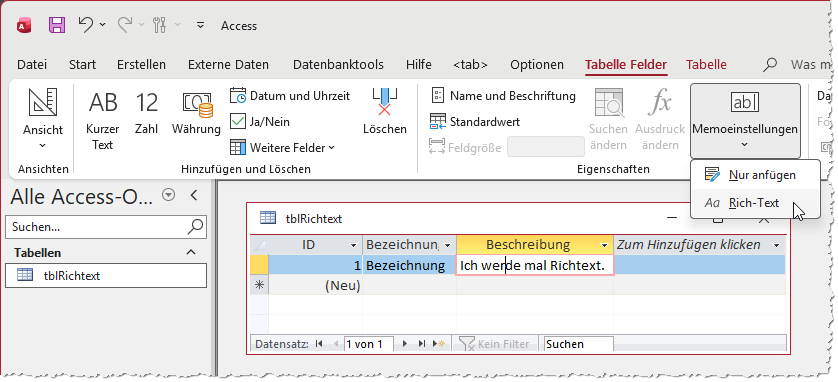Click the record number box '1 von 1'
The width and height of the screenshot is (838, 382).
tap(369, 344)
